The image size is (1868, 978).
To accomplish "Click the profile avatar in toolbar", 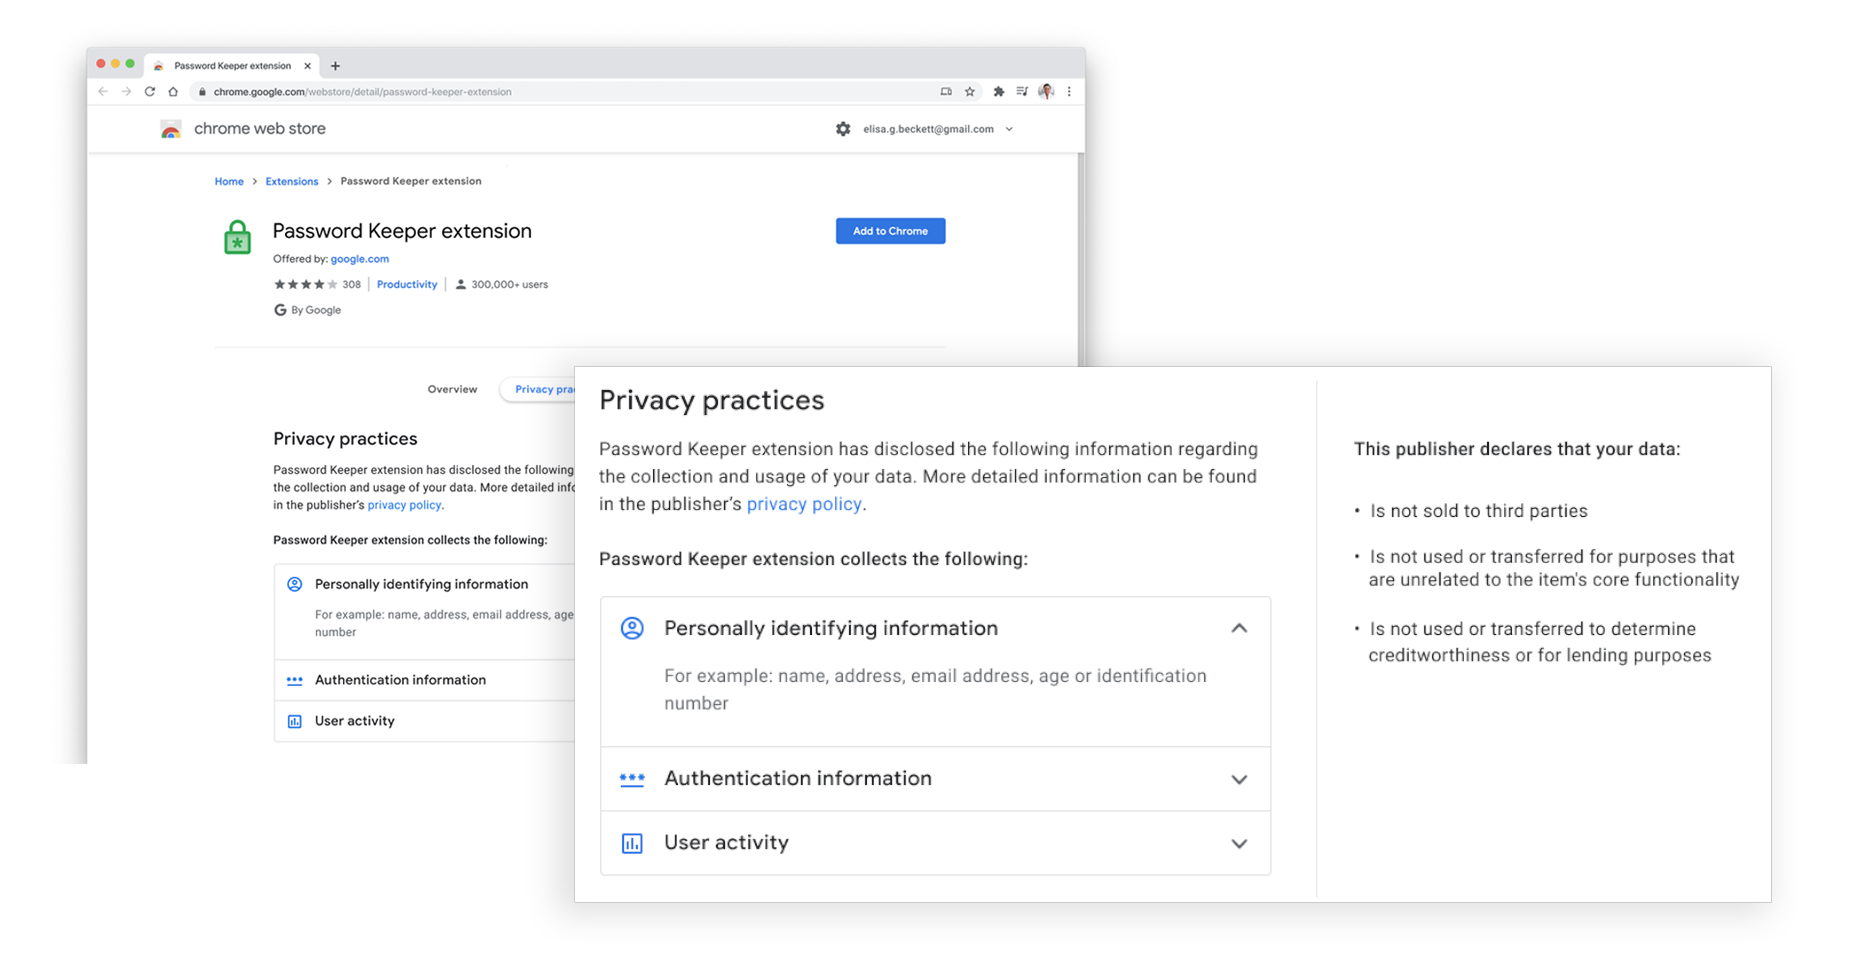I will (1046, 92).
